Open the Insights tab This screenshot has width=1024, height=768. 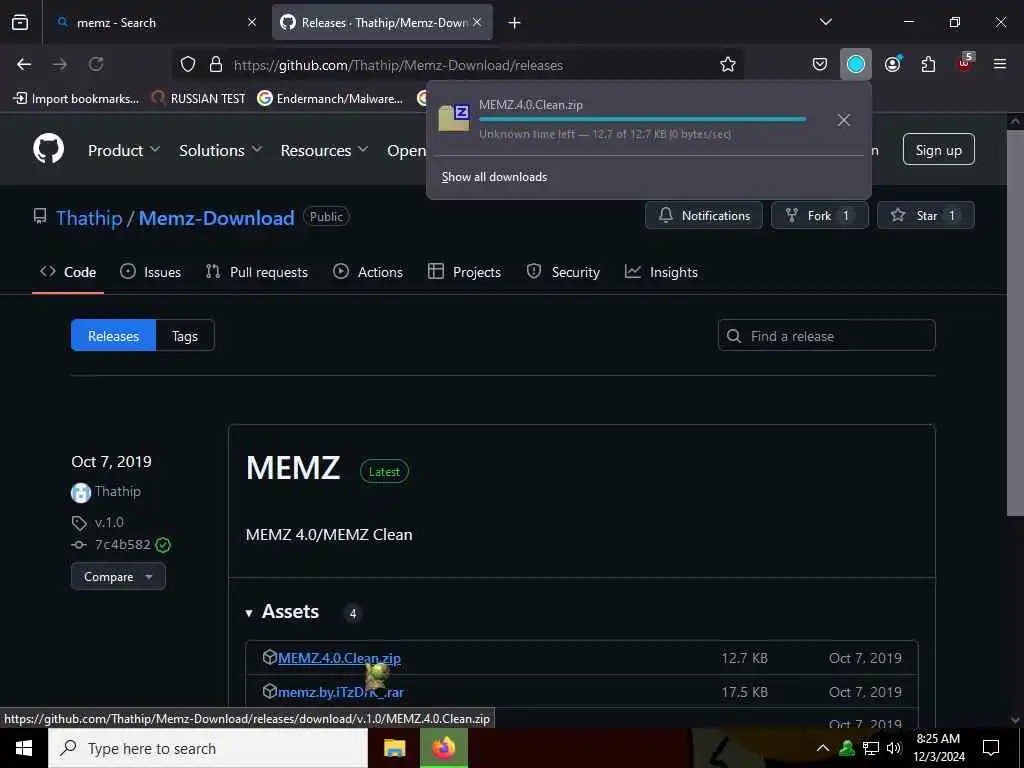661,272
